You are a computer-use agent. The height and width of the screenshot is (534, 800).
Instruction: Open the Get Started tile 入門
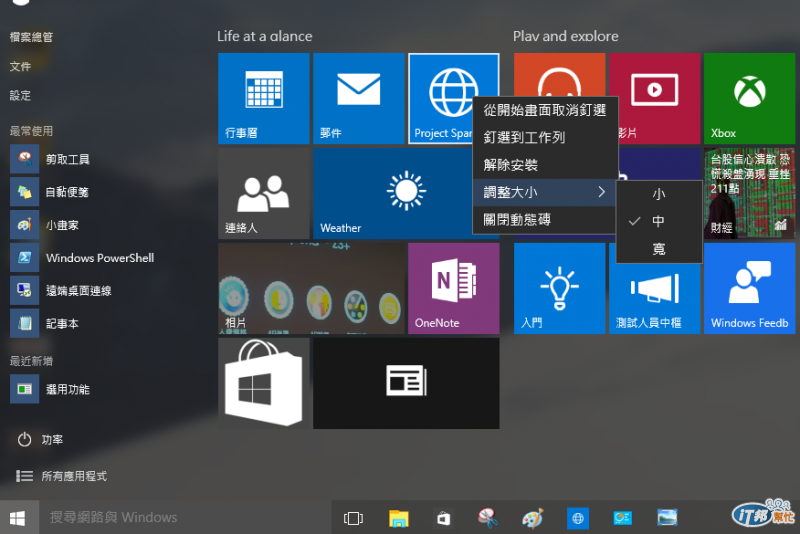559,288
